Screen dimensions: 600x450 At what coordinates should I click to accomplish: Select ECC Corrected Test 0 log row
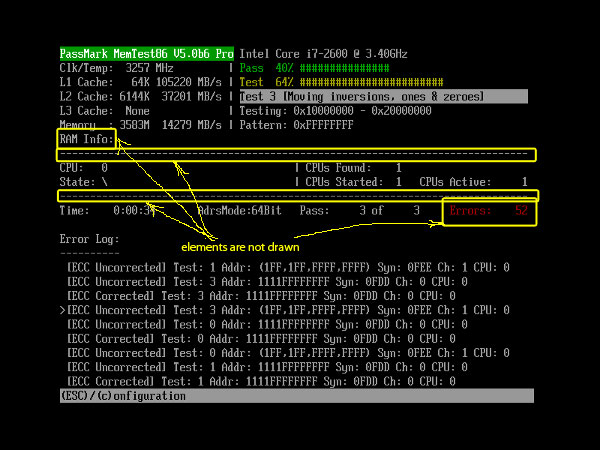[x=261, y=339]
